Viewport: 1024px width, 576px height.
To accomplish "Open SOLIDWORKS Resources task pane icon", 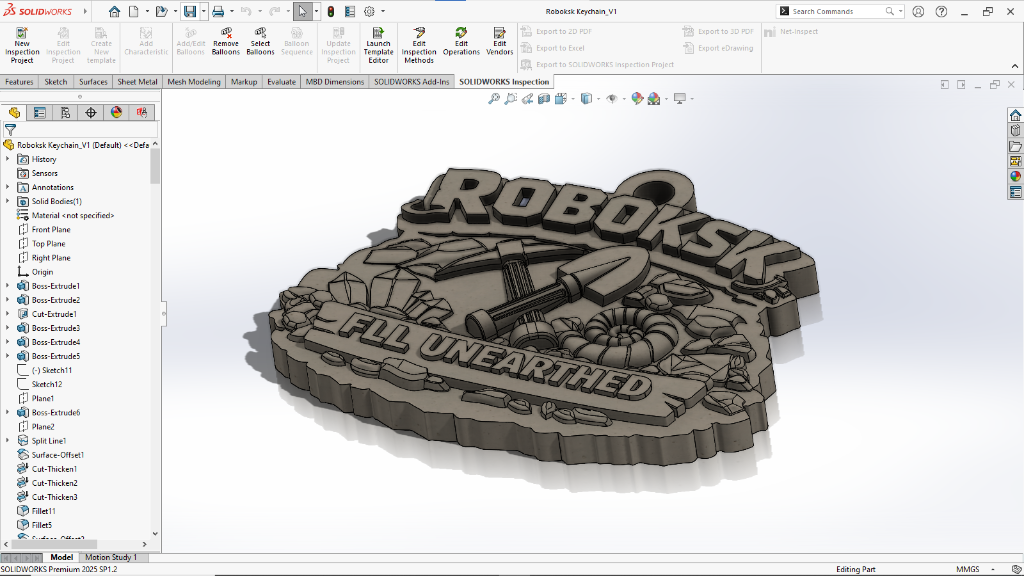I will [x=1015, y=115].
